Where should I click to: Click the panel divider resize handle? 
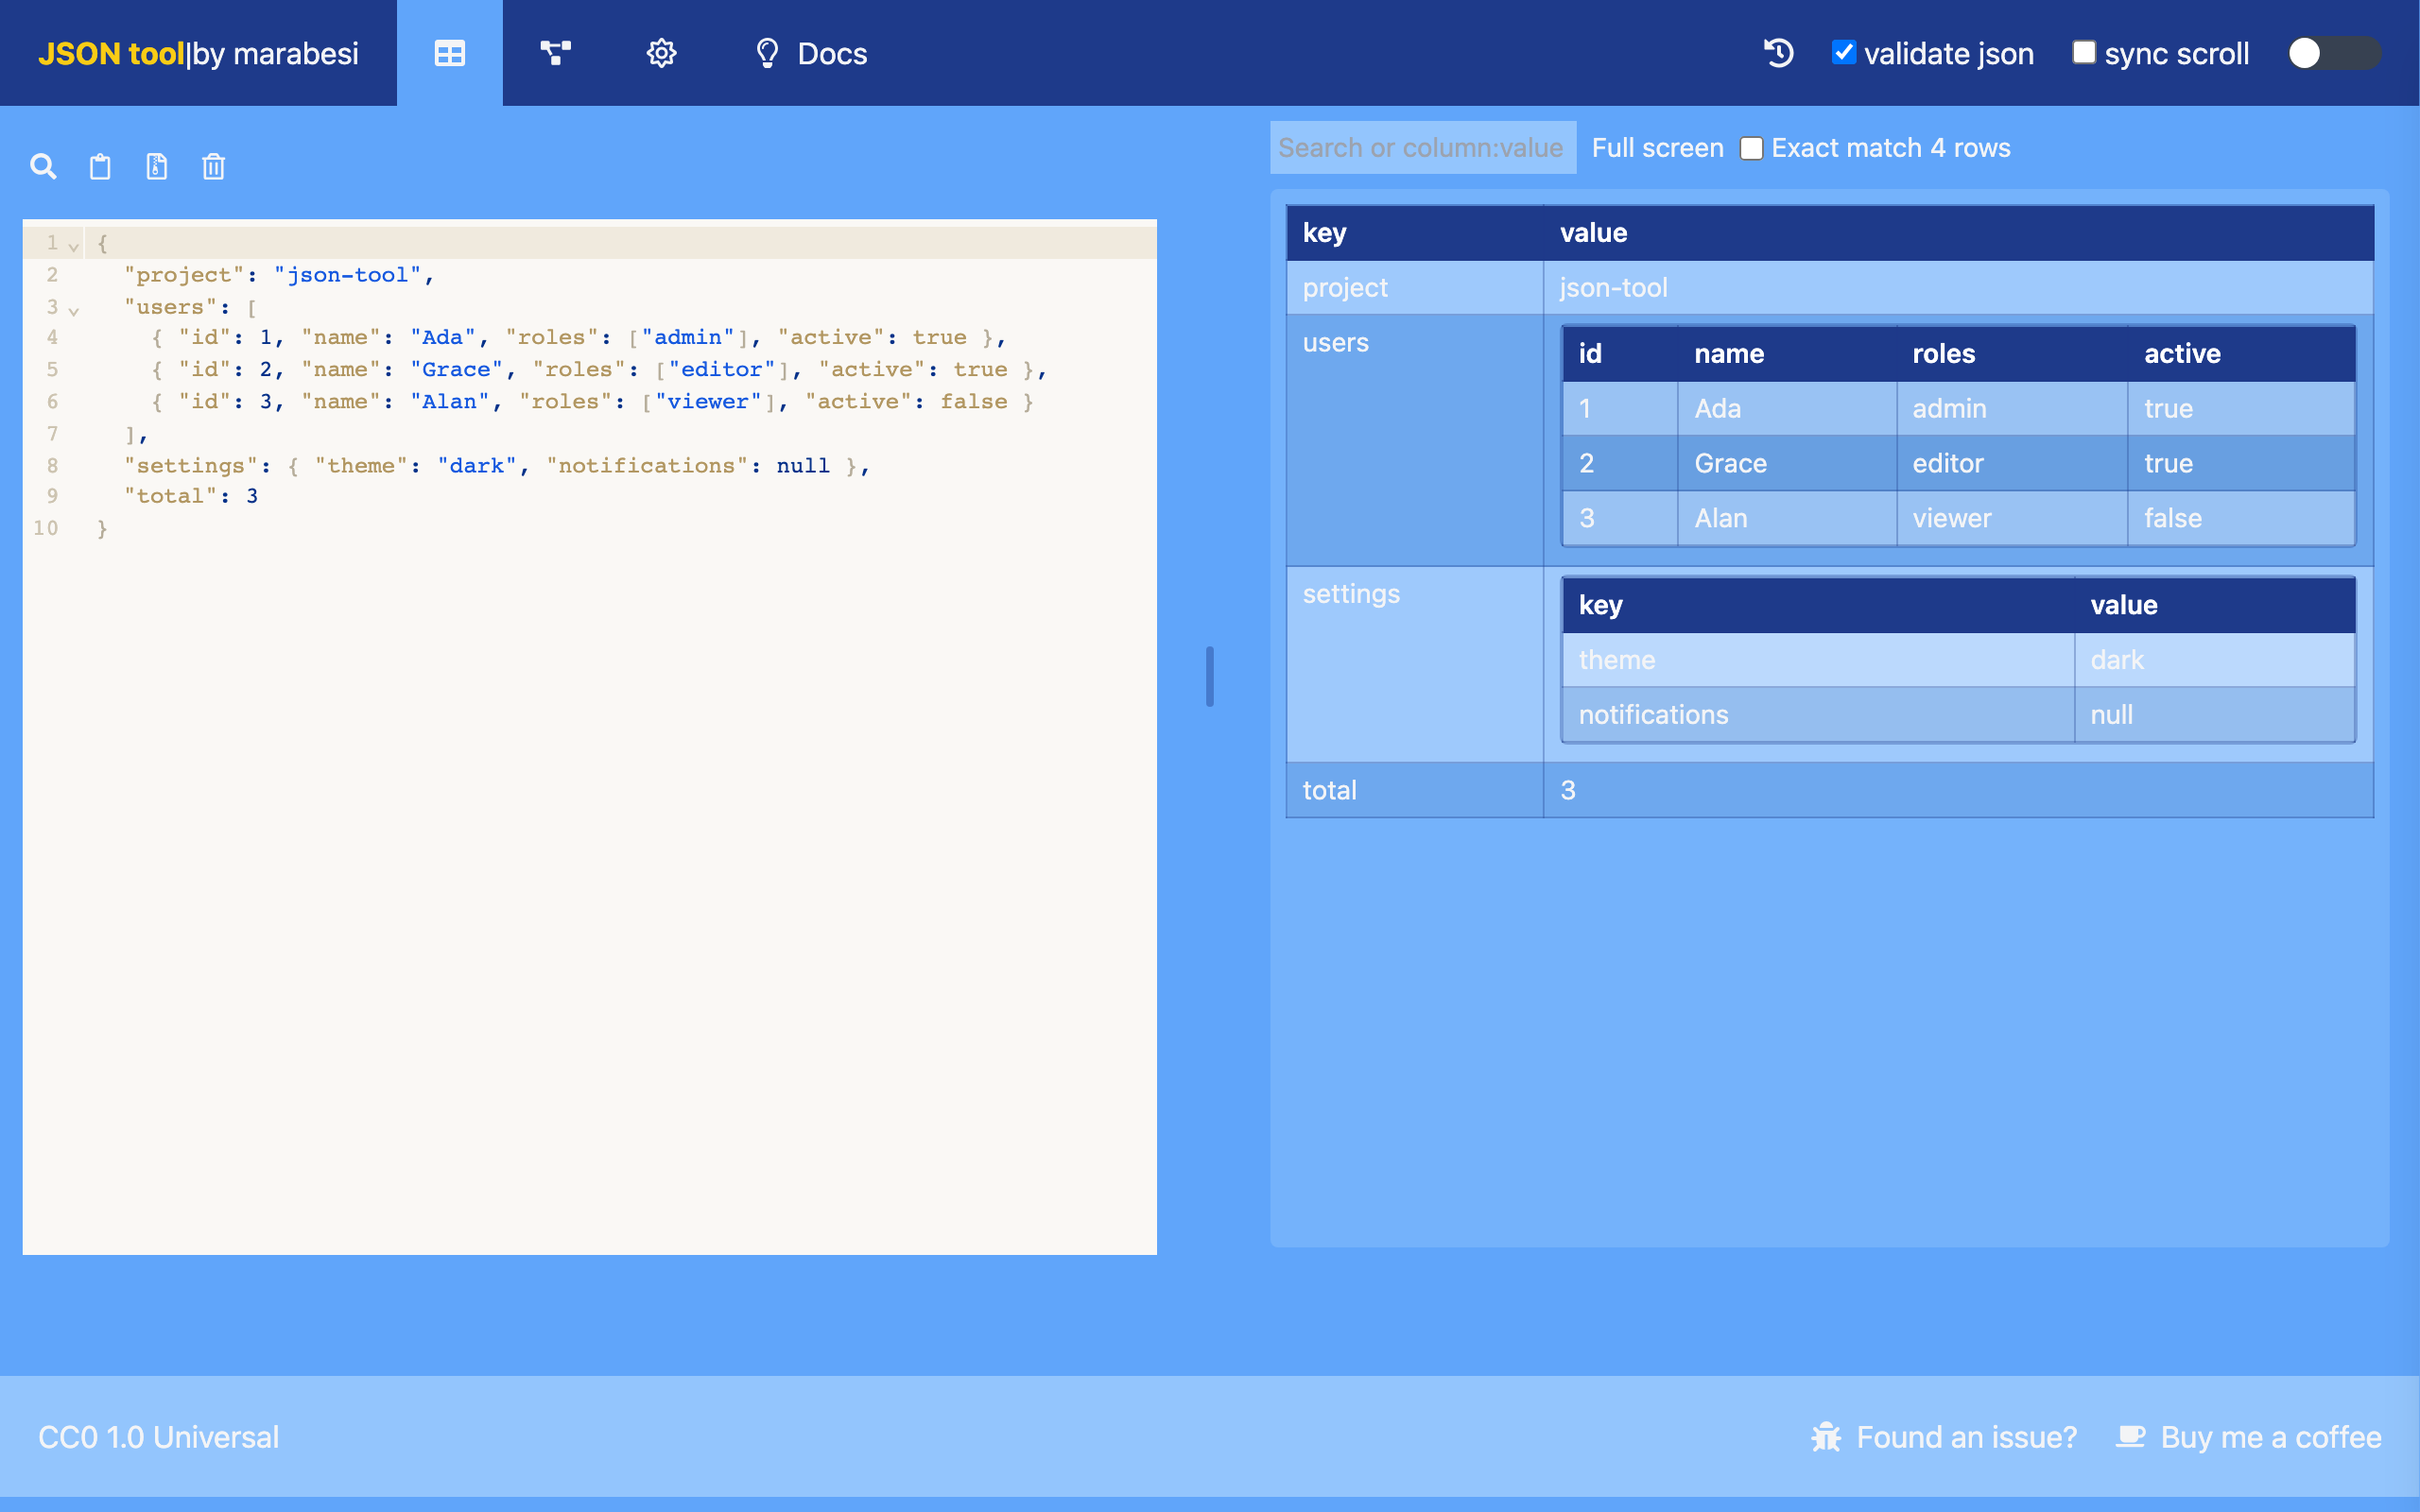pos(1210,677)
